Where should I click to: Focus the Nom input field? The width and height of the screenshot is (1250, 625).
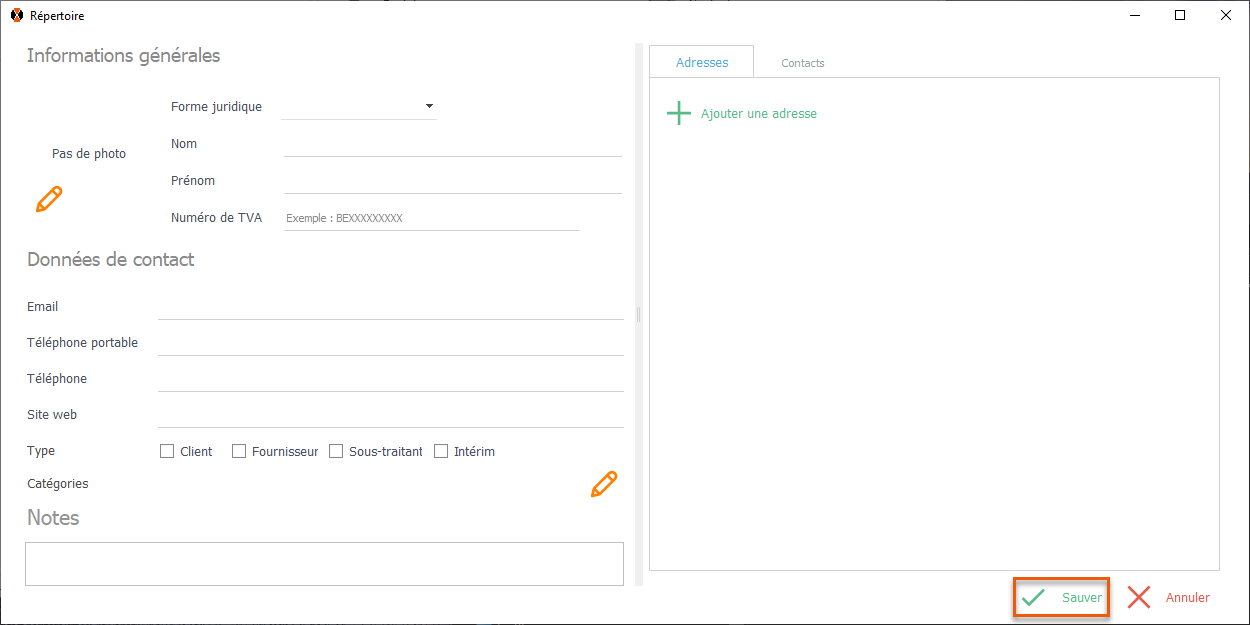click(452, 145)
